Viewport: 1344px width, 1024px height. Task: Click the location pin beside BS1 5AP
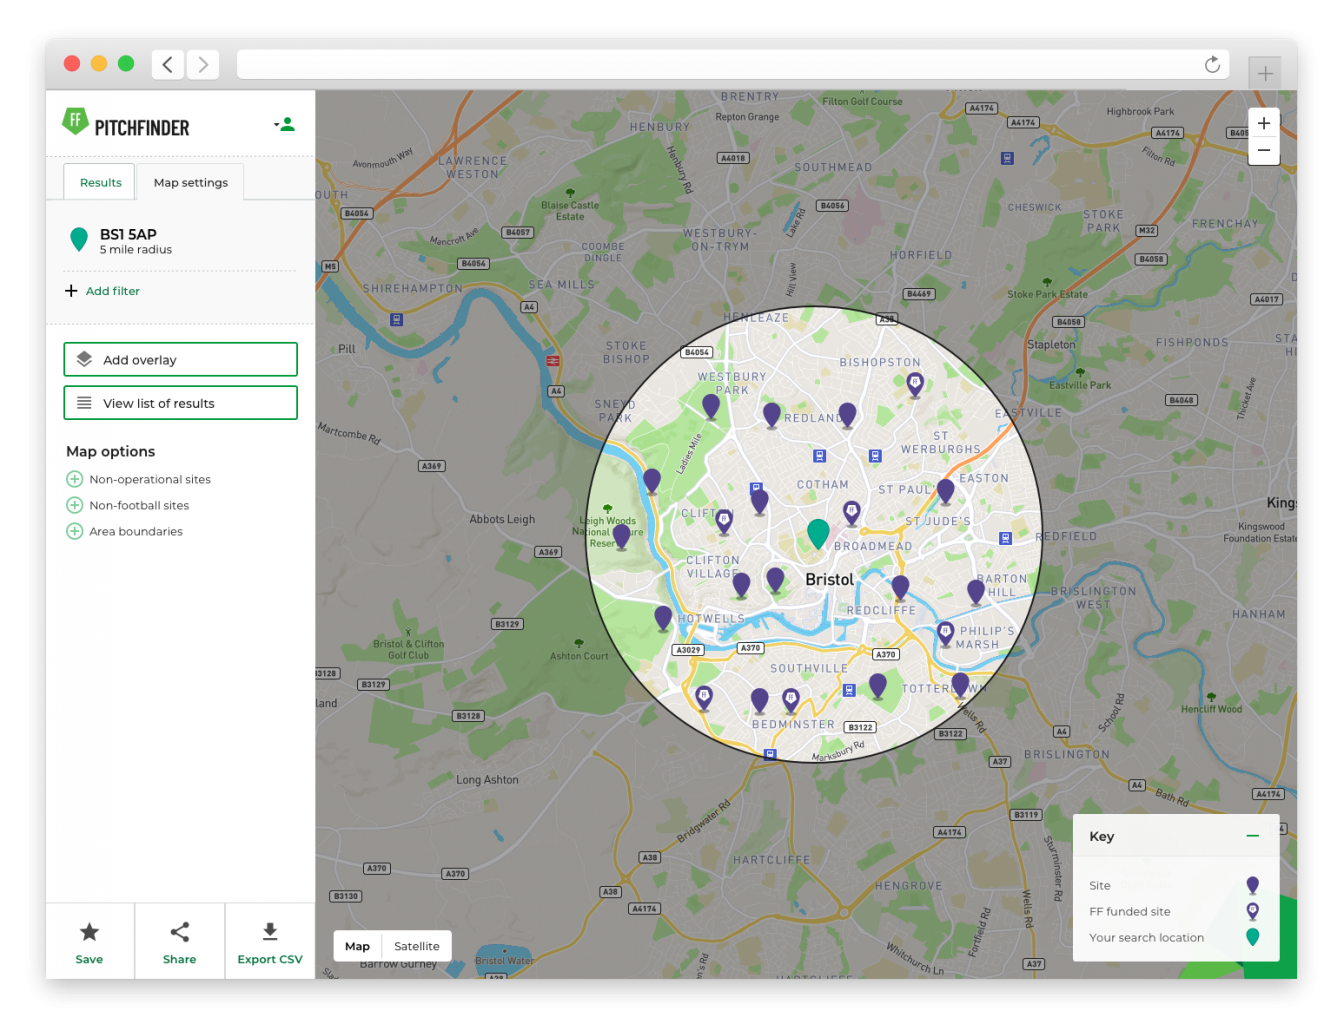tap(79, 240)
